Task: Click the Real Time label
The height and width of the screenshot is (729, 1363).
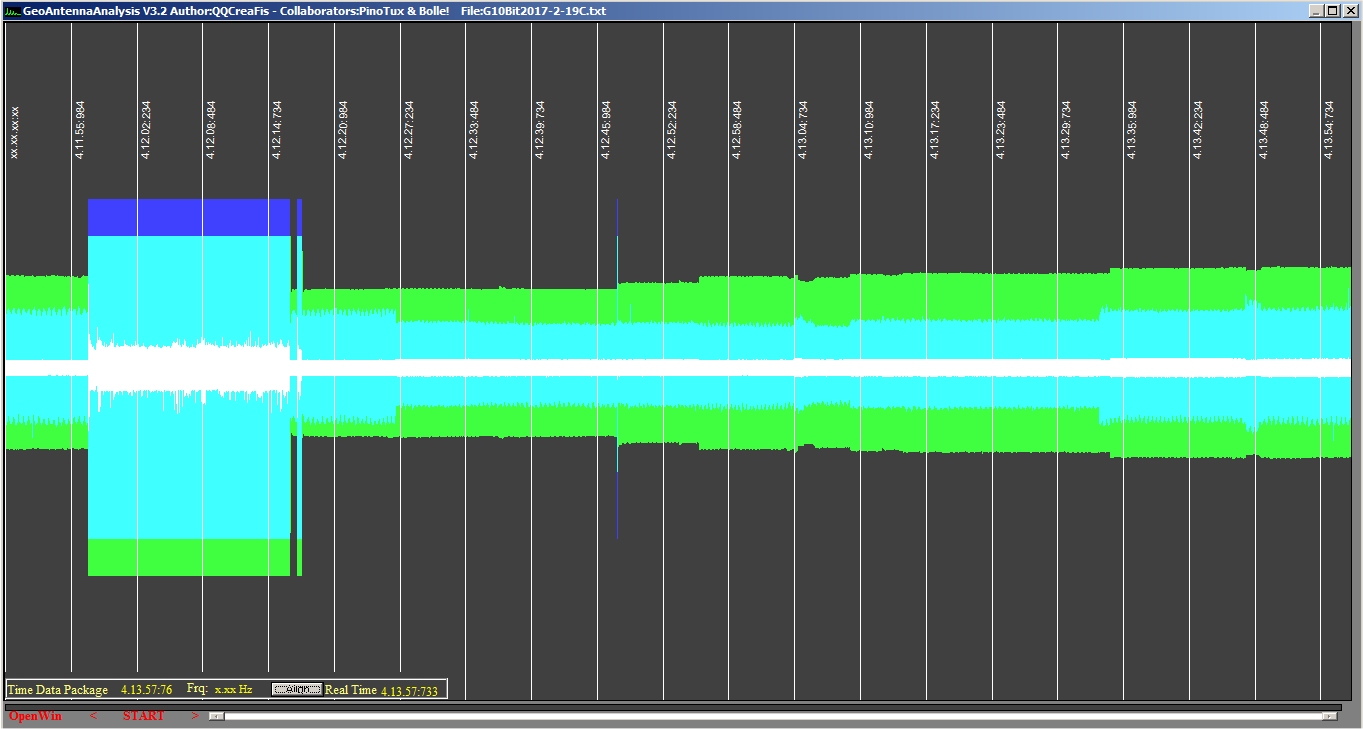Action: click(351, 690)
